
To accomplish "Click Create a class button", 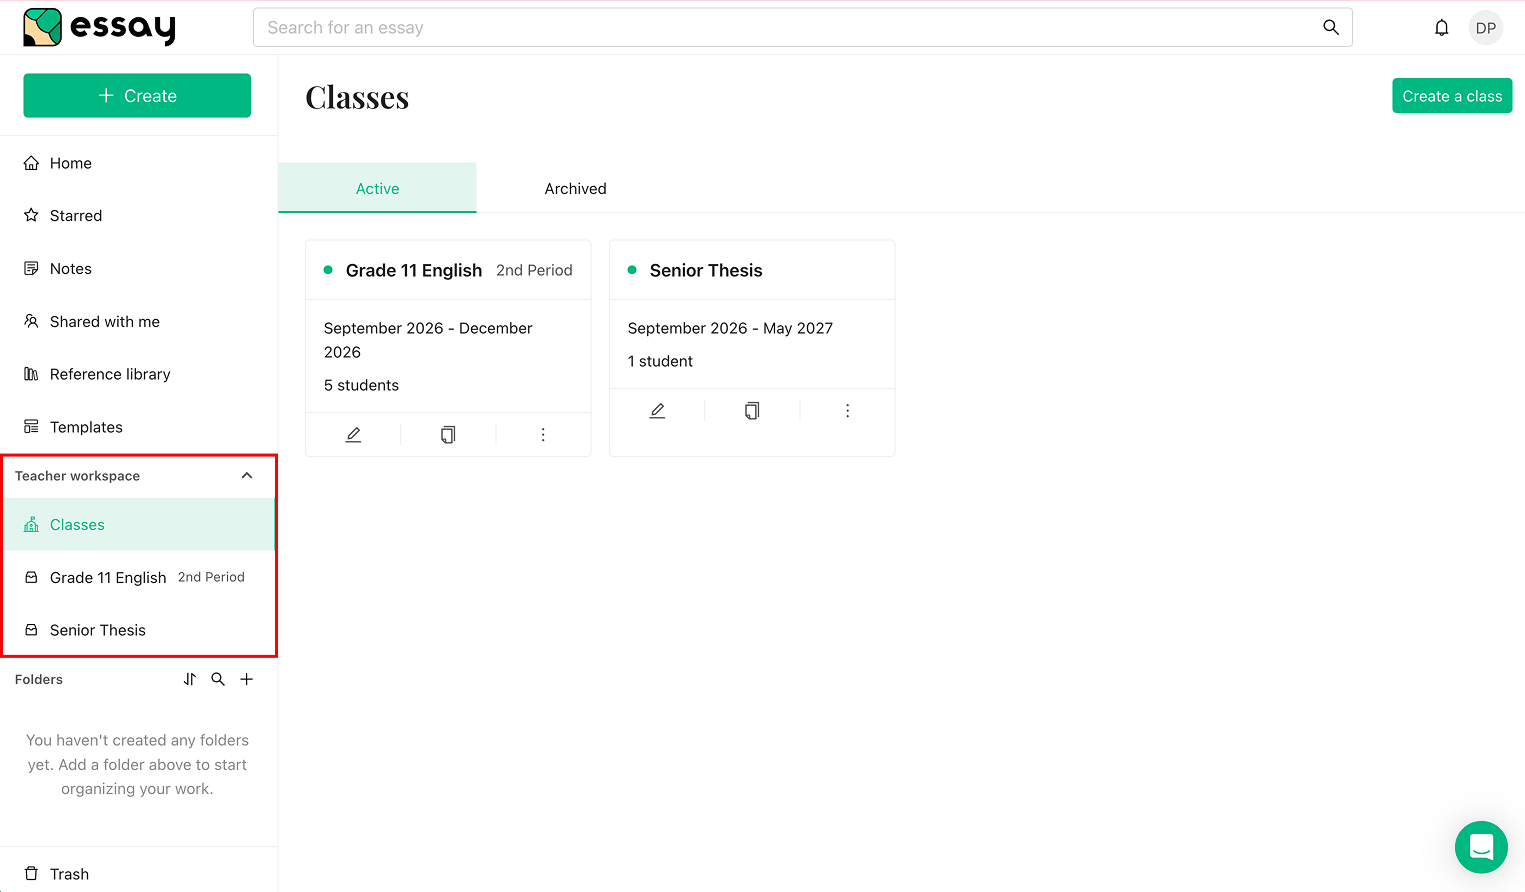I will pos(1452,96).
